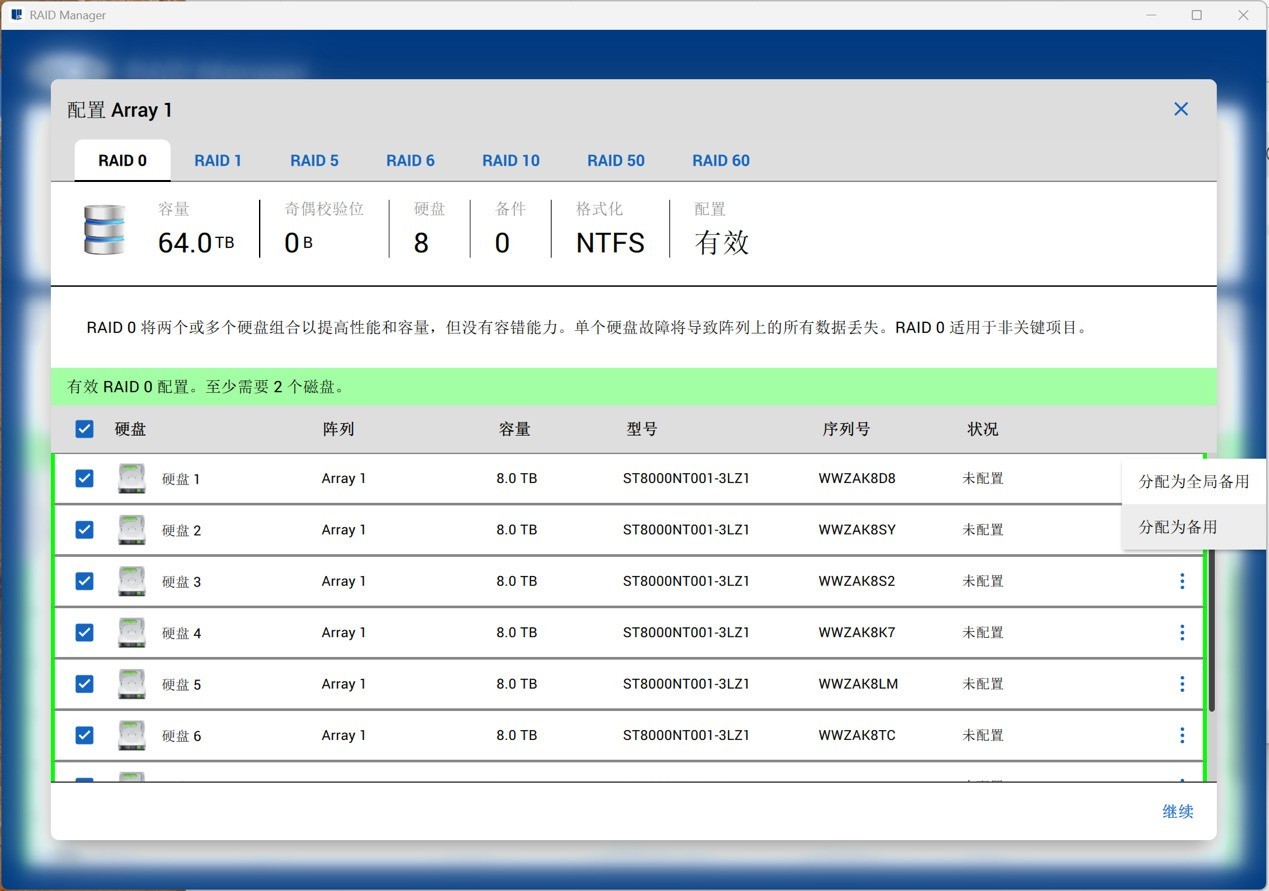Image resolution: width=1269 pixels, height=891 pixels.
Task: Click the green 有效 RAID 0 配置 status banner
Action: pyautogui.click(x=634, y=386)
